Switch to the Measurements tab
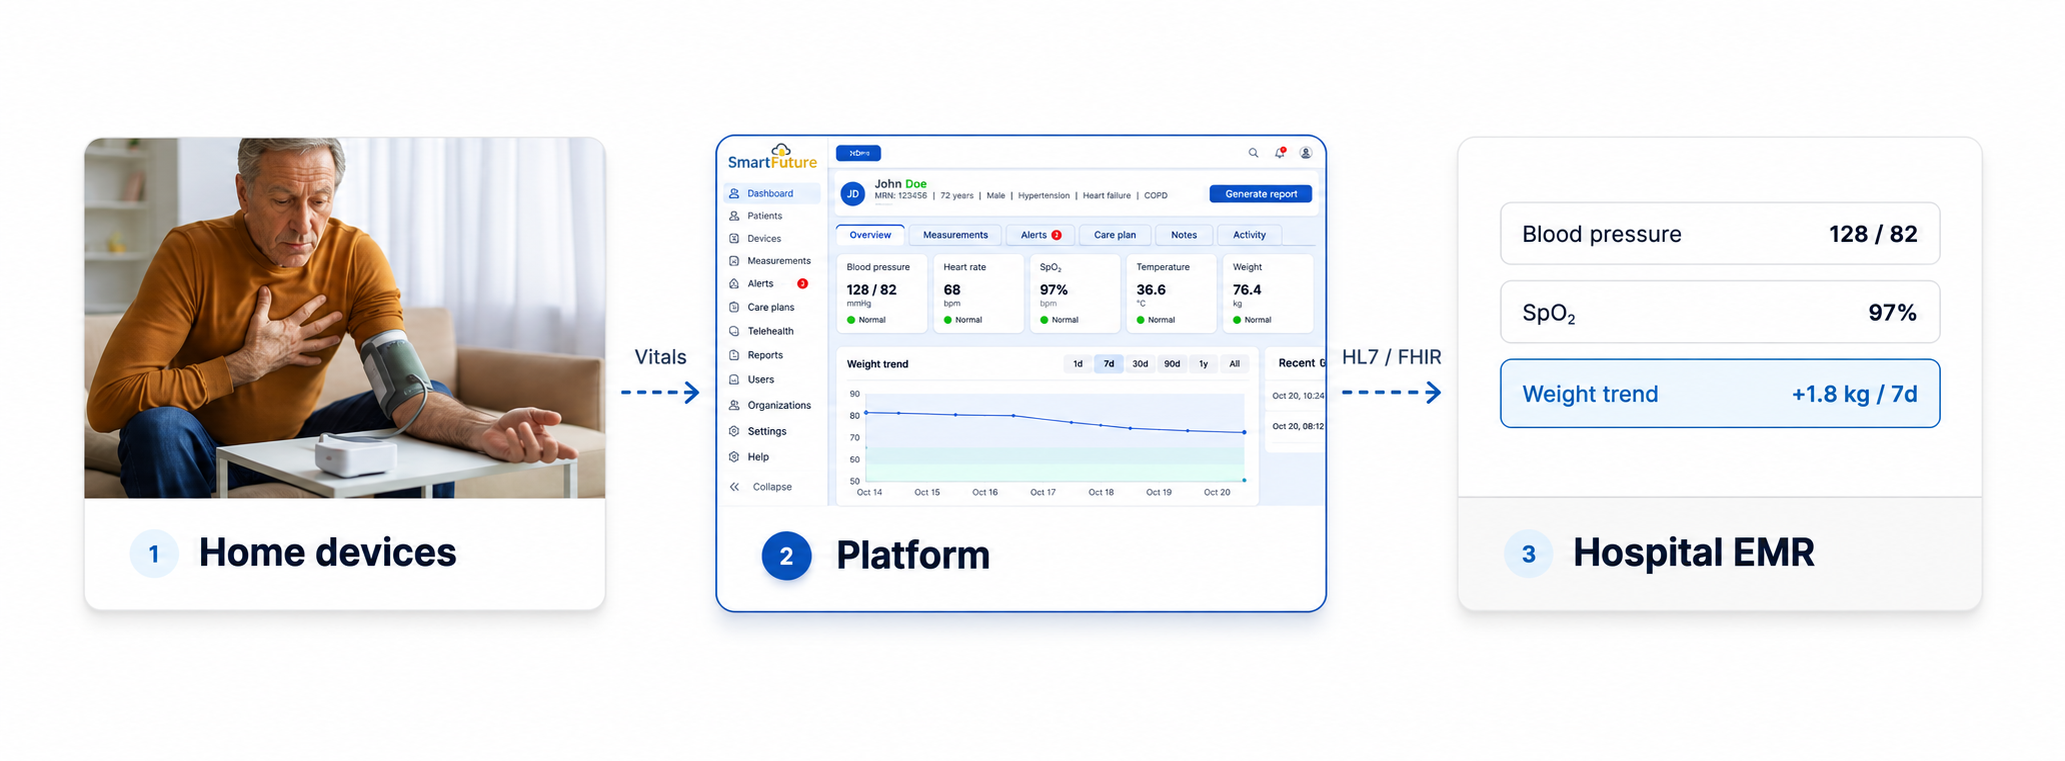 point(955,235)
